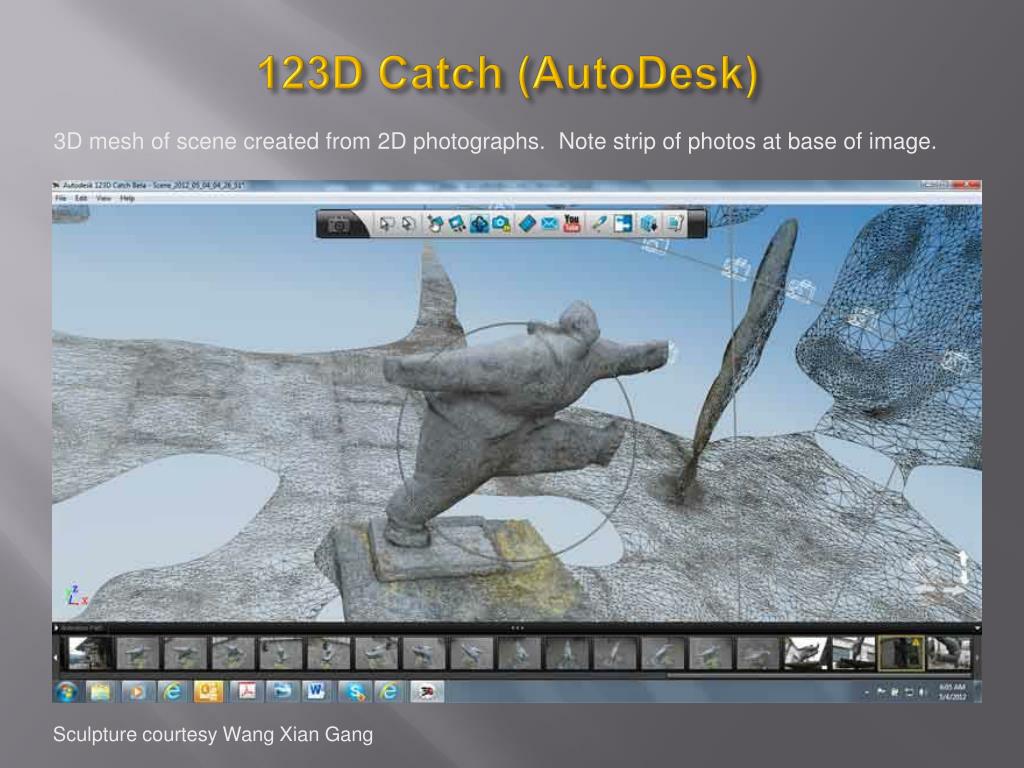Select the thumbnail with the yellow warning triangle
Screen dimensions: 1024x768
901,654
